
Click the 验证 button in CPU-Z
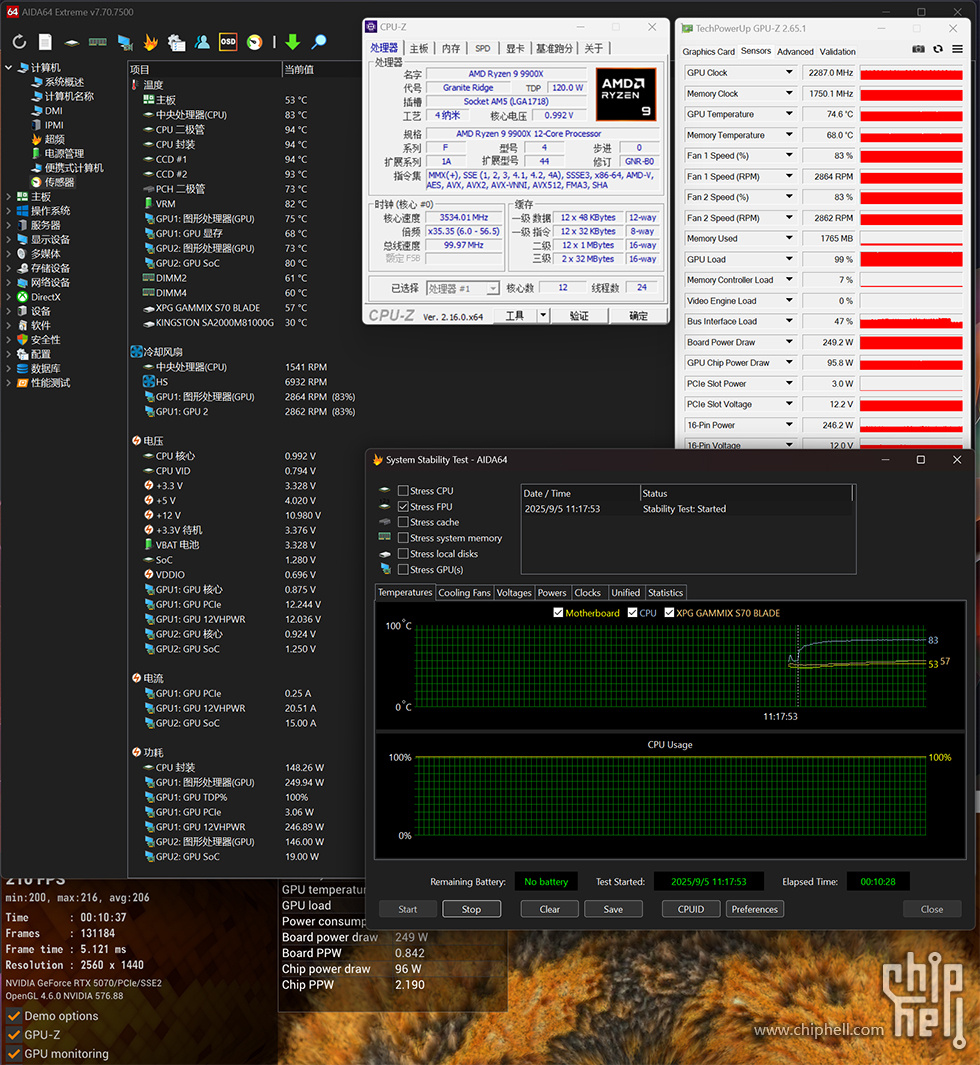pyautogui.click(x=579, y=316)
